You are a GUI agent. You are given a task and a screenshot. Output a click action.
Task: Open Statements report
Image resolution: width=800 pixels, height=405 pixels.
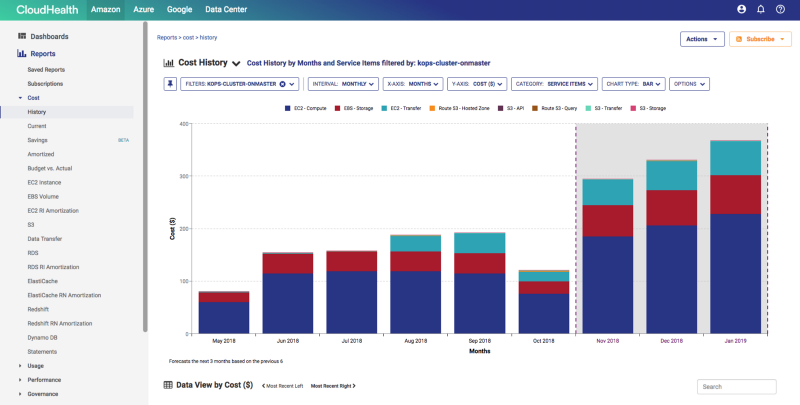click(x=42, y=352)
